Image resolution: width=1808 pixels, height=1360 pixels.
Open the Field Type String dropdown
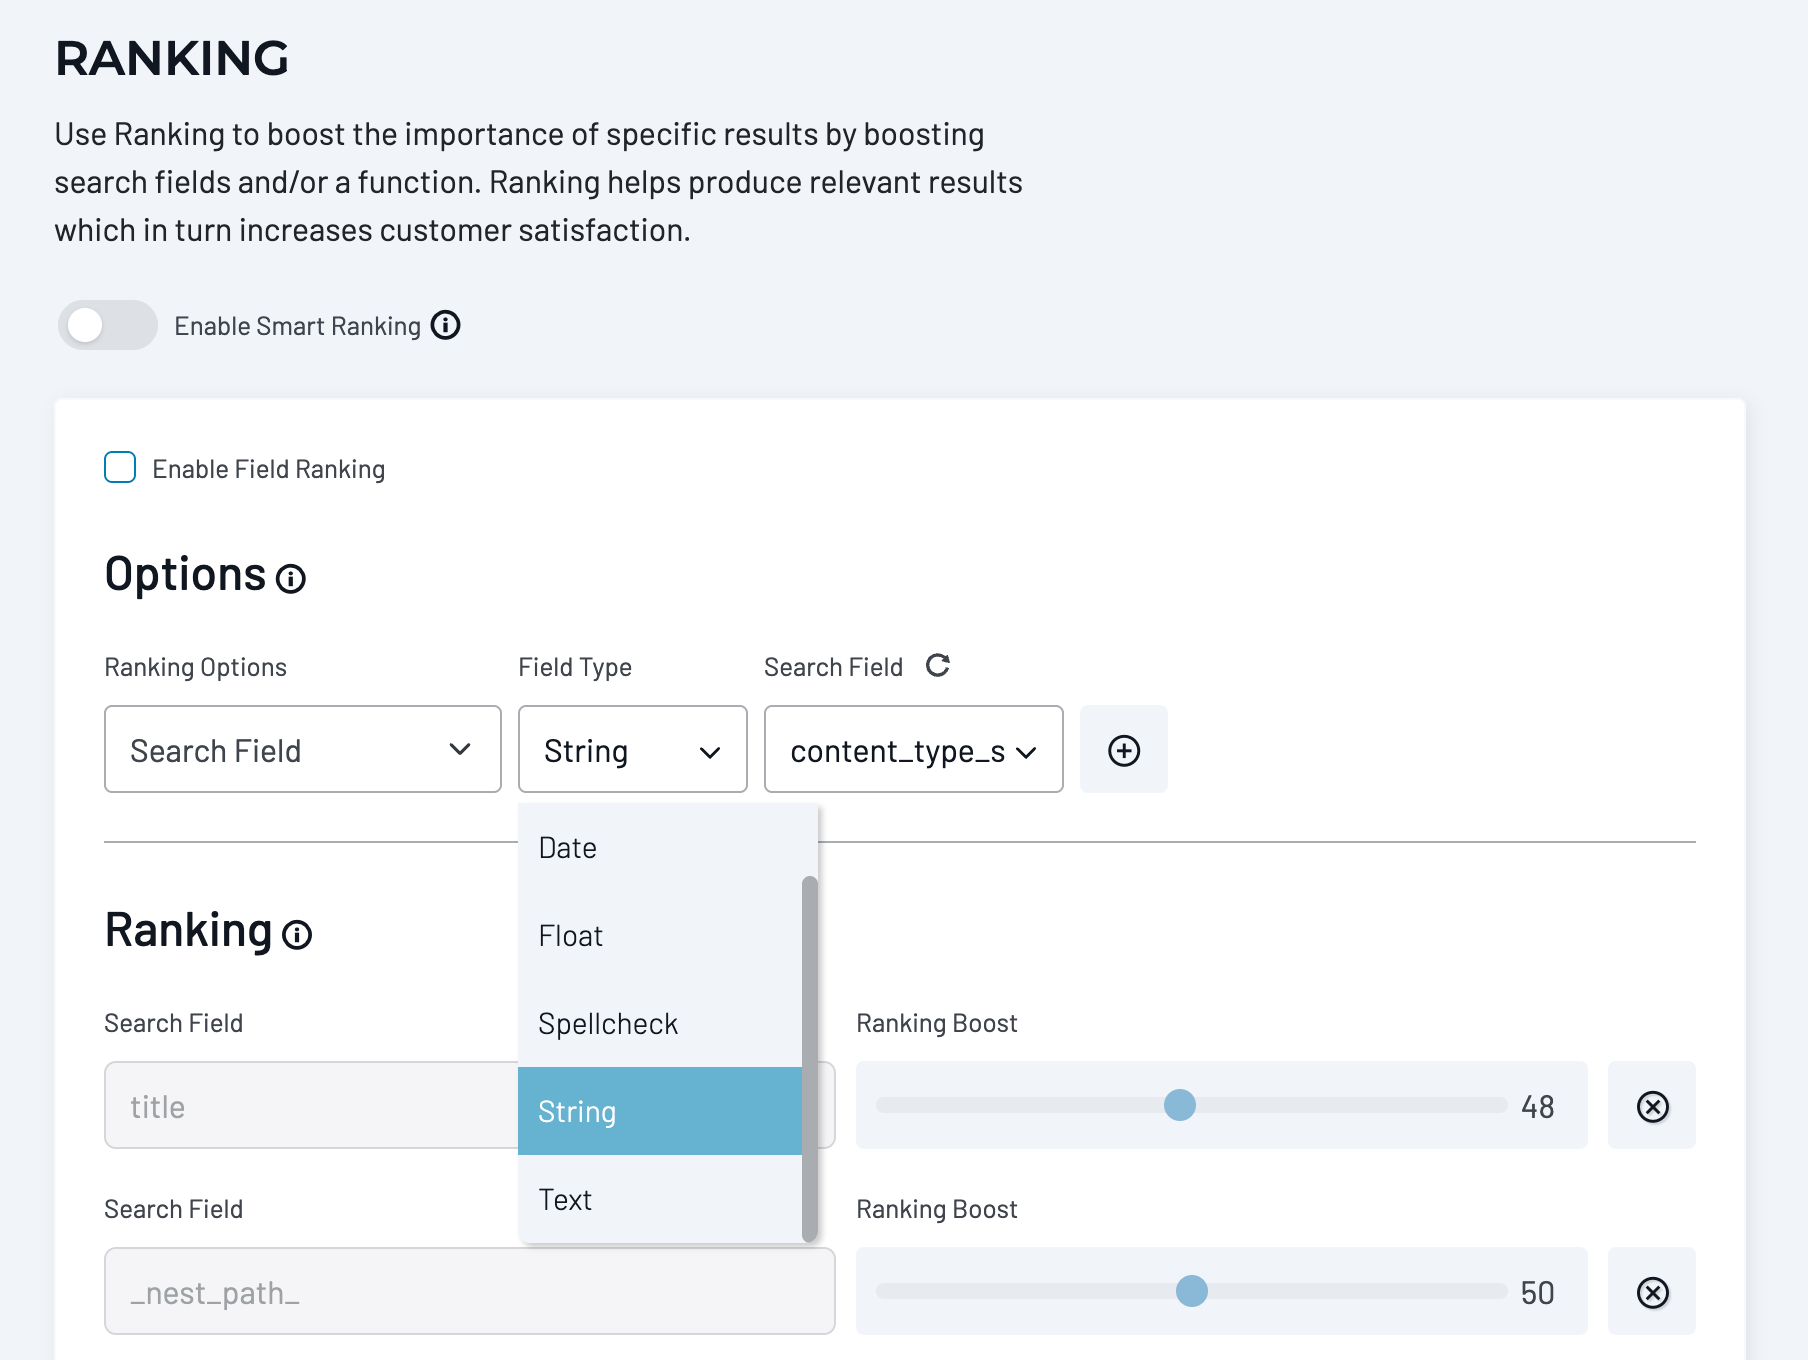click(x=633, y=750)
